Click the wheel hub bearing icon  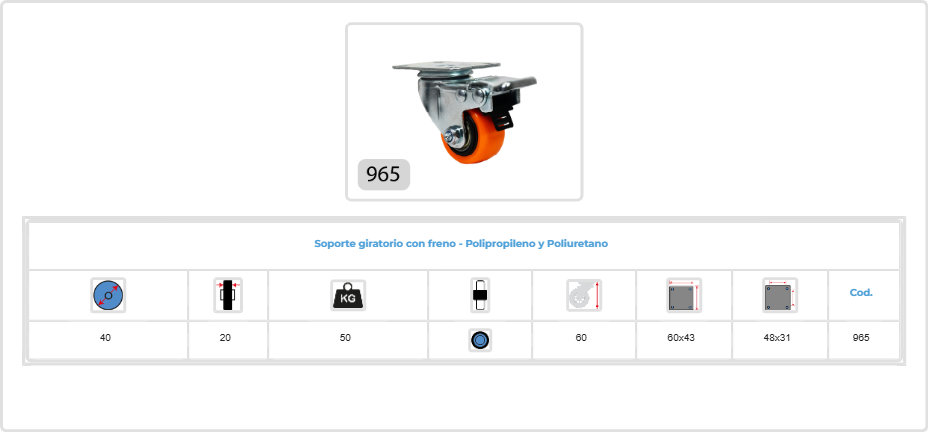(480, 295)
